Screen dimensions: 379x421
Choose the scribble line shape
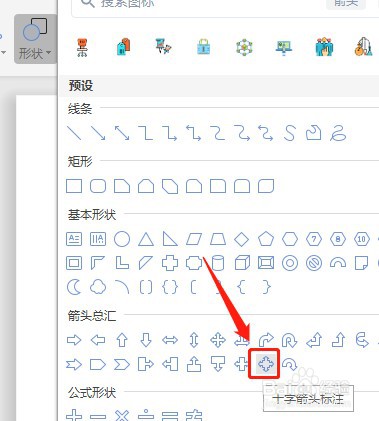click(338, 133)
